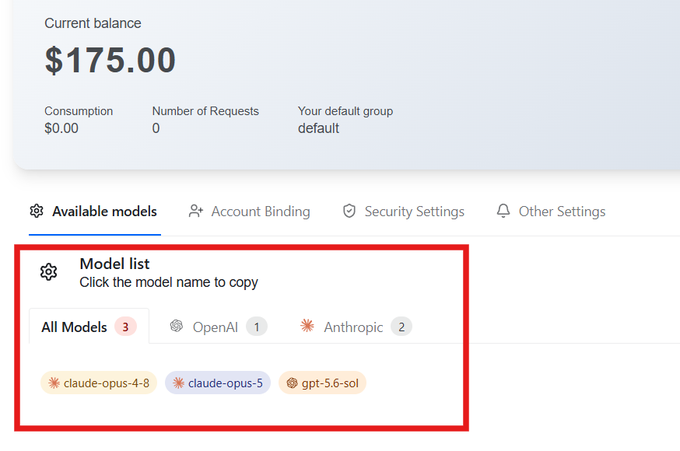Copy the gpt-5.6-sol model name
680x451 pixels.
point(322,383)
